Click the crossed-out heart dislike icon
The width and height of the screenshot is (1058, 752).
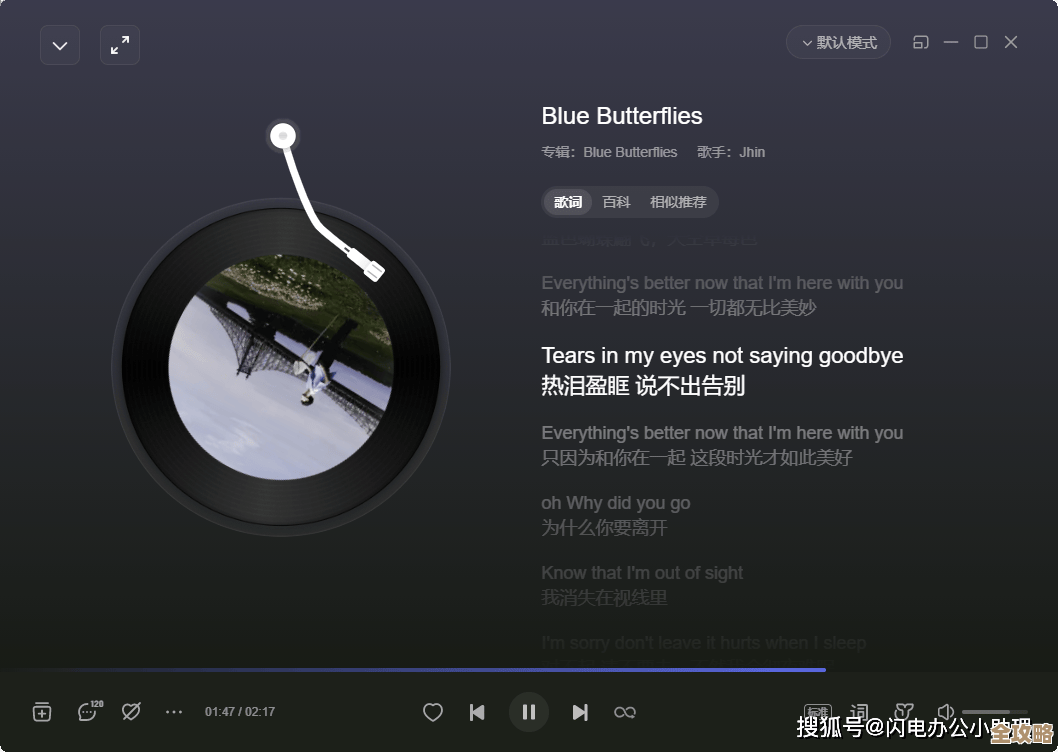click(131, 711)
